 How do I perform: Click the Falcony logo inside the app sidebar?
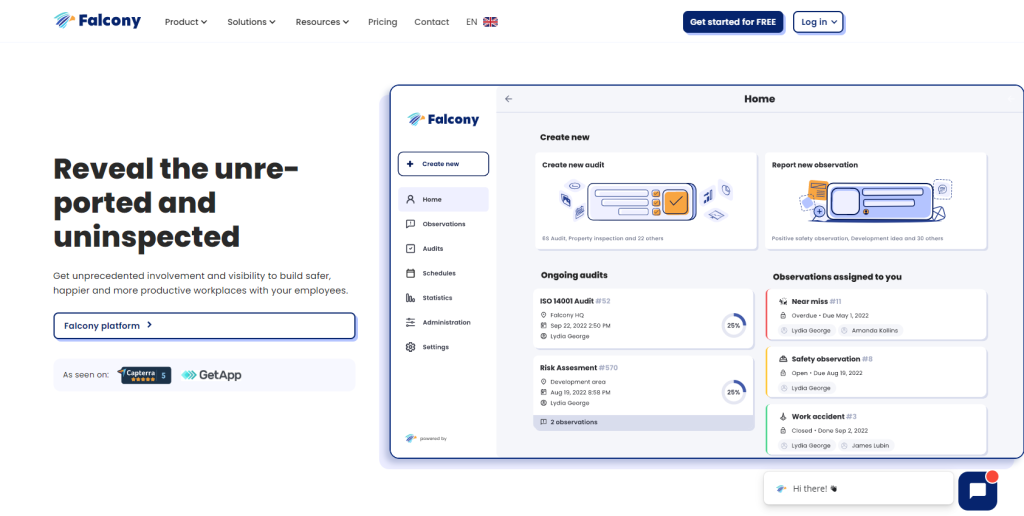click(x=443, y=120)
